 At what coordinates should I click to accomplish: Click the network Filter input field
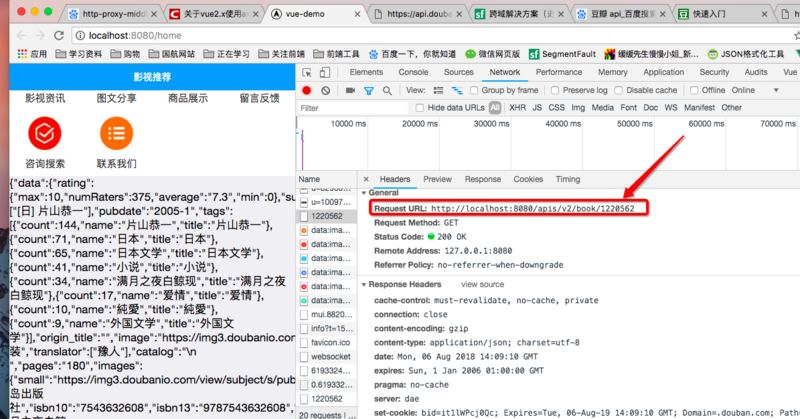(353, 108)
